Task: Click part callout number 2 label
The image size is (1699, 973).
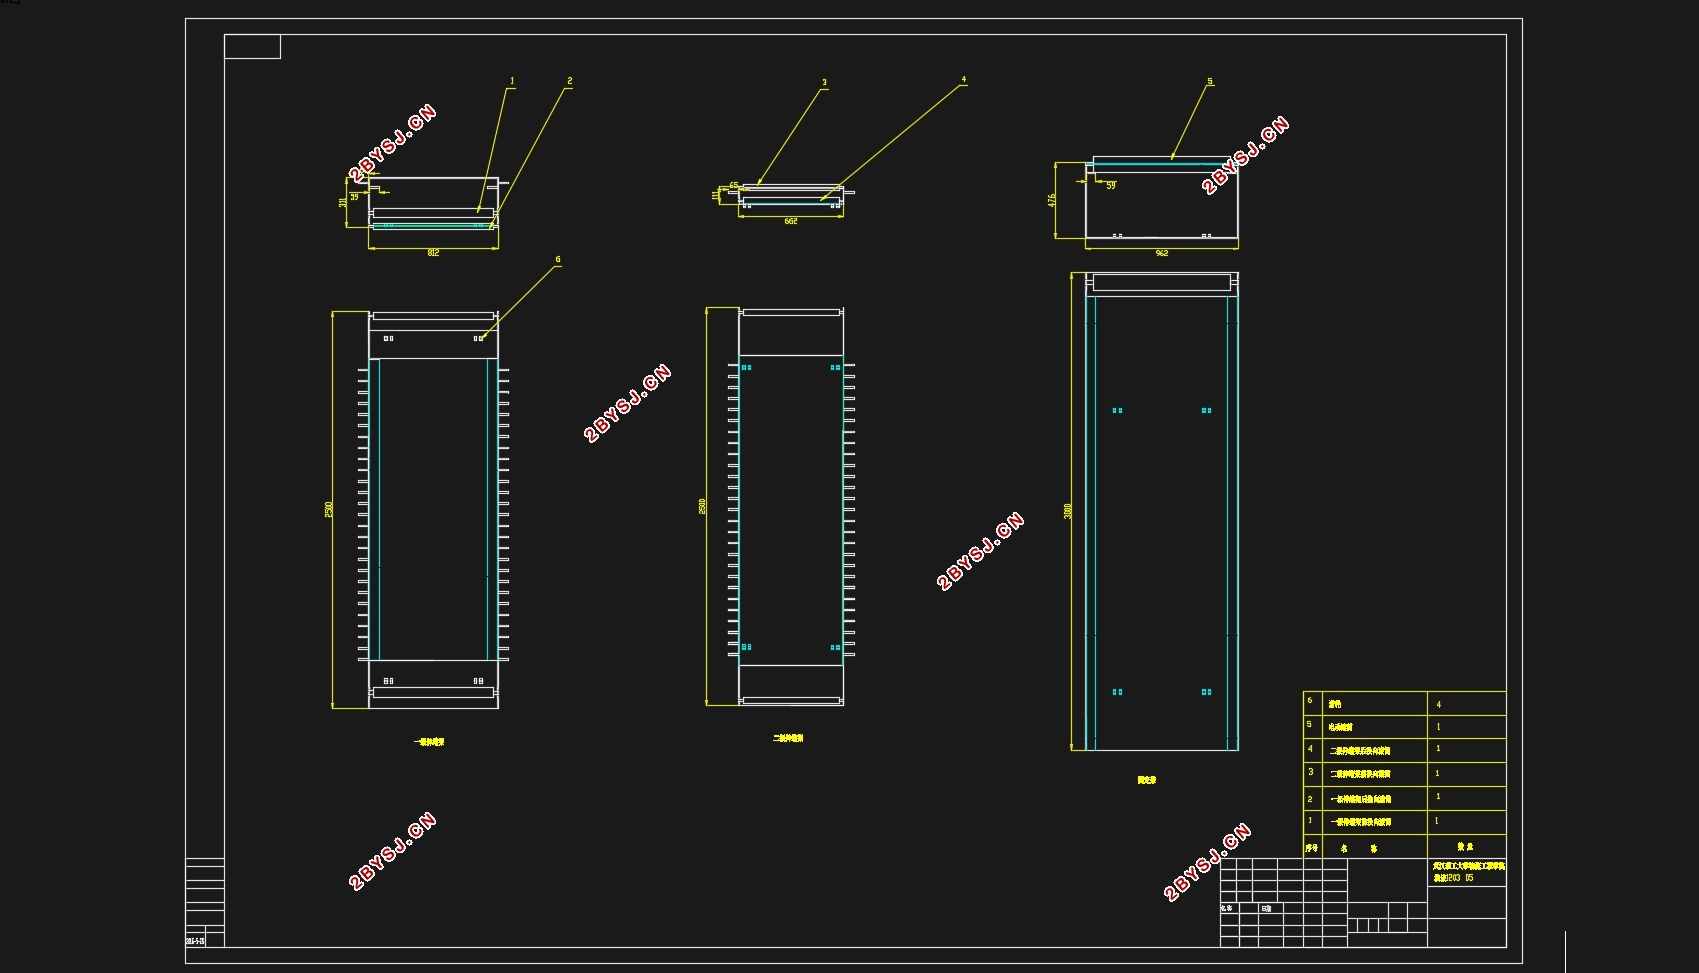Action: point(570,81)
